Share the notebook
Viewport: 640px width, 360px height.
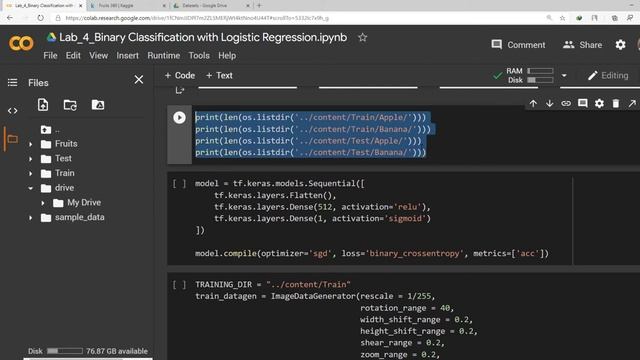click(582, 44)
